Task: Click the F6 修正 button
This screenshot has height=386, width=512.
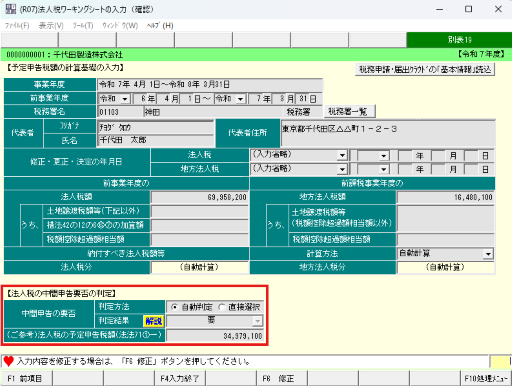Action: coord(282,378)
